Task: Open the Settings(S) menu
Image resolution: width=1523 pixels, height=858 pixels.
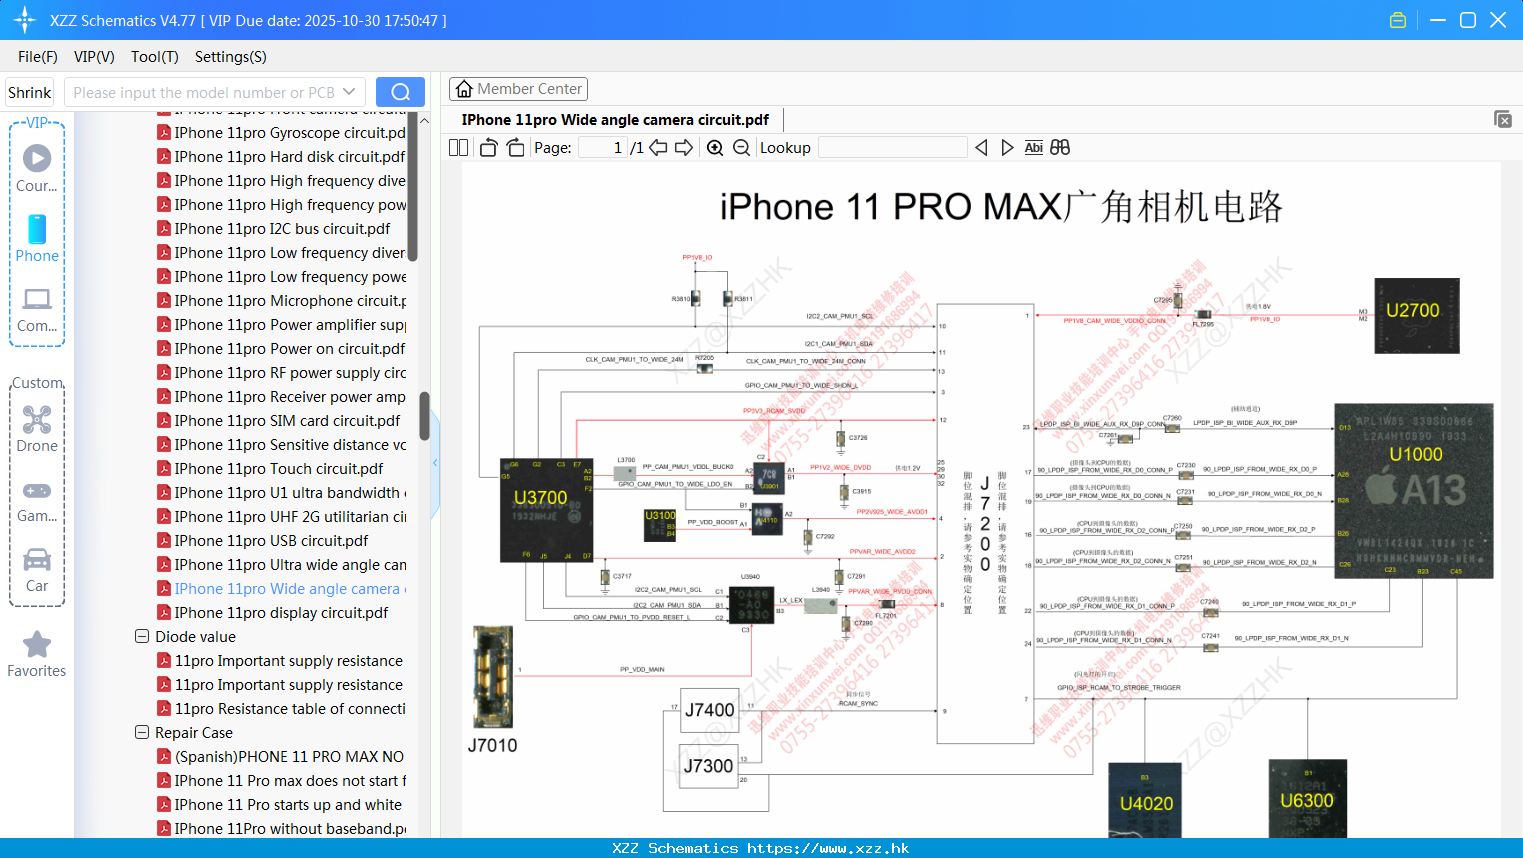Action: [231, 57]
